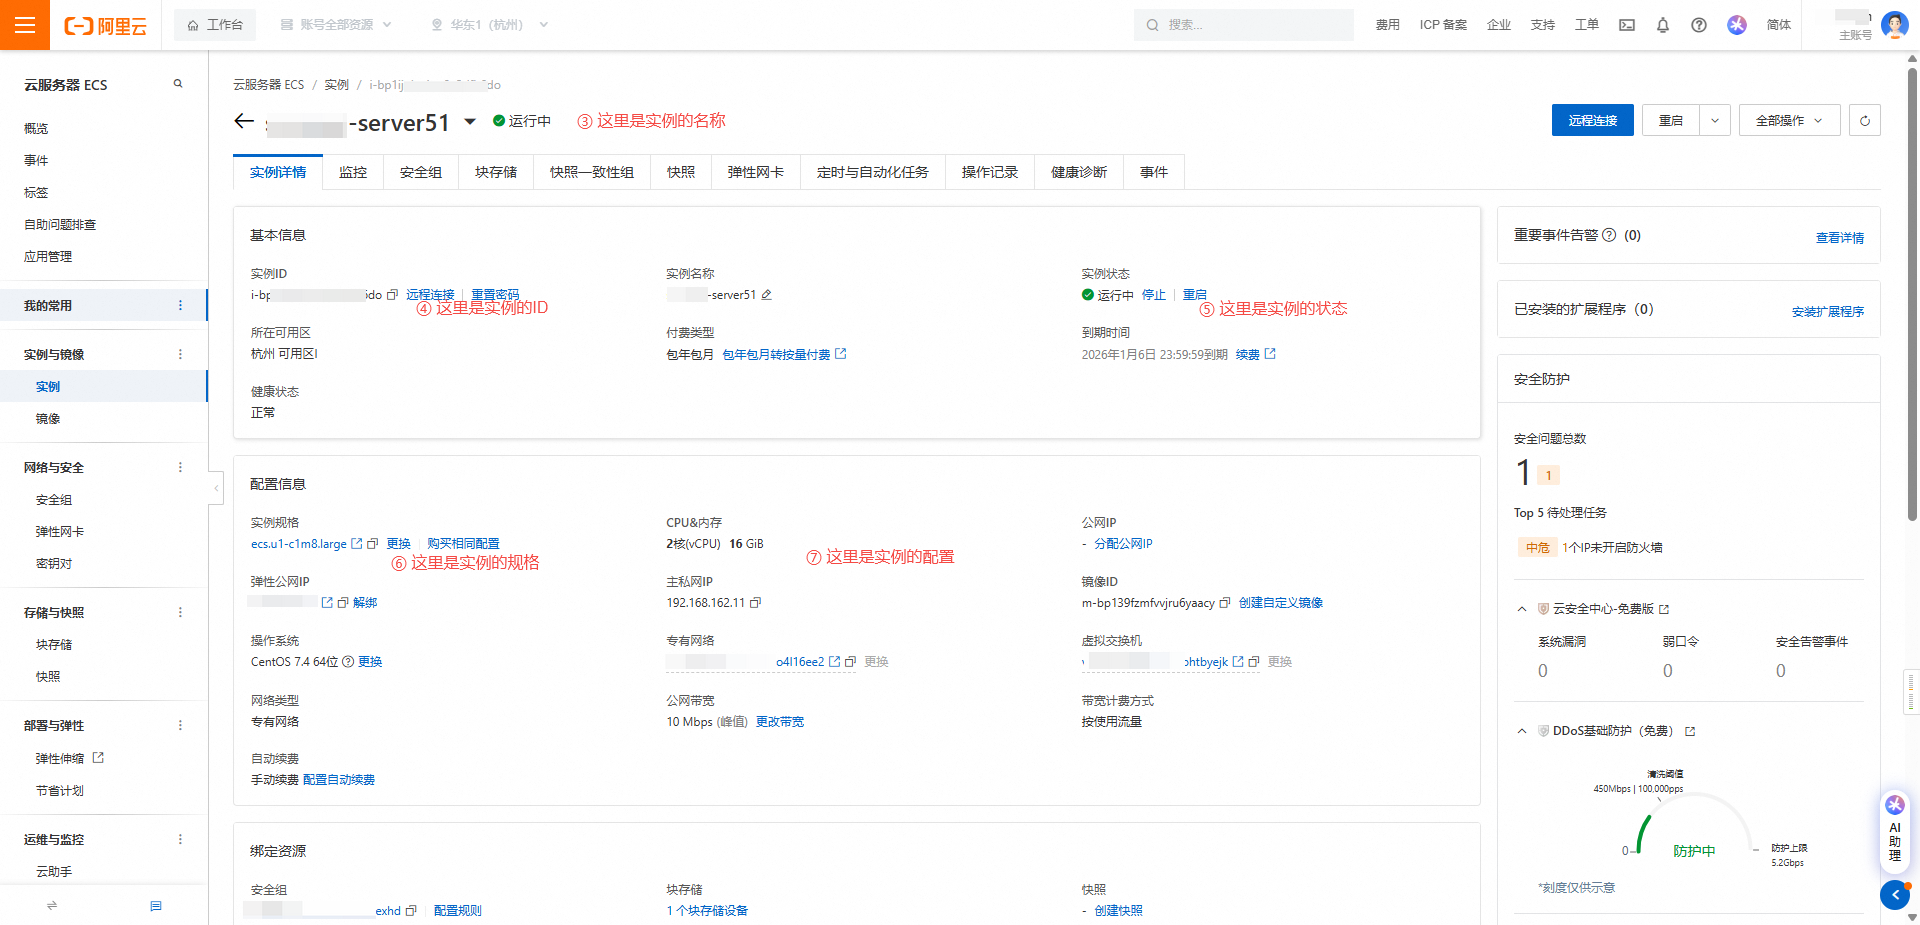Open the 全部操作 dropdown
Viewport: 1920px width, 925px height.
pyautogui.click(x=1789, y=120)
